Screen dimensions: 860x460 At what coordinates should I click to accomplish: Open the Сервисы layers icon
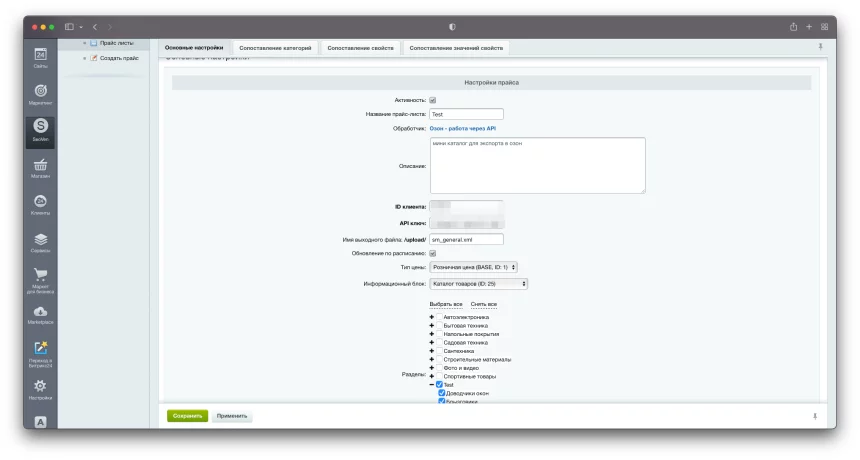(x=41, y=243)
